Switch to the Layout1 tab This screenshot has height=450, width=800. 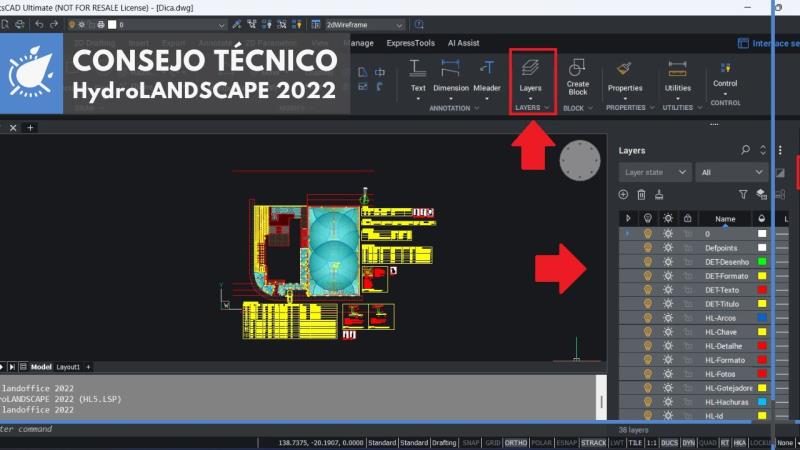coord(68,367)
